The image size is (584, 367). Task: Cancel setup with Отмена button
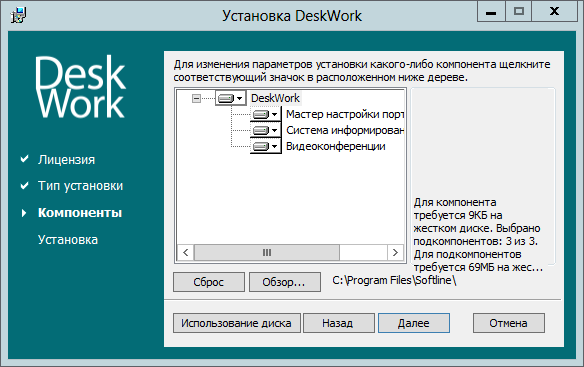(508, 323)
